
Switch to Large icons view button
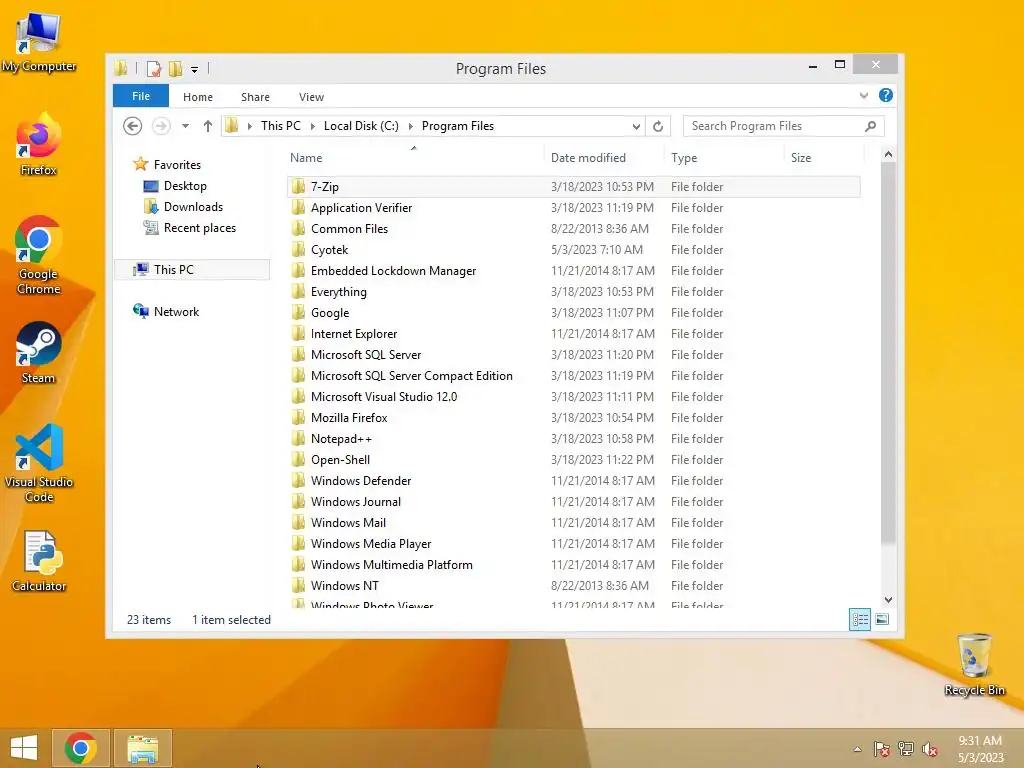882,619
